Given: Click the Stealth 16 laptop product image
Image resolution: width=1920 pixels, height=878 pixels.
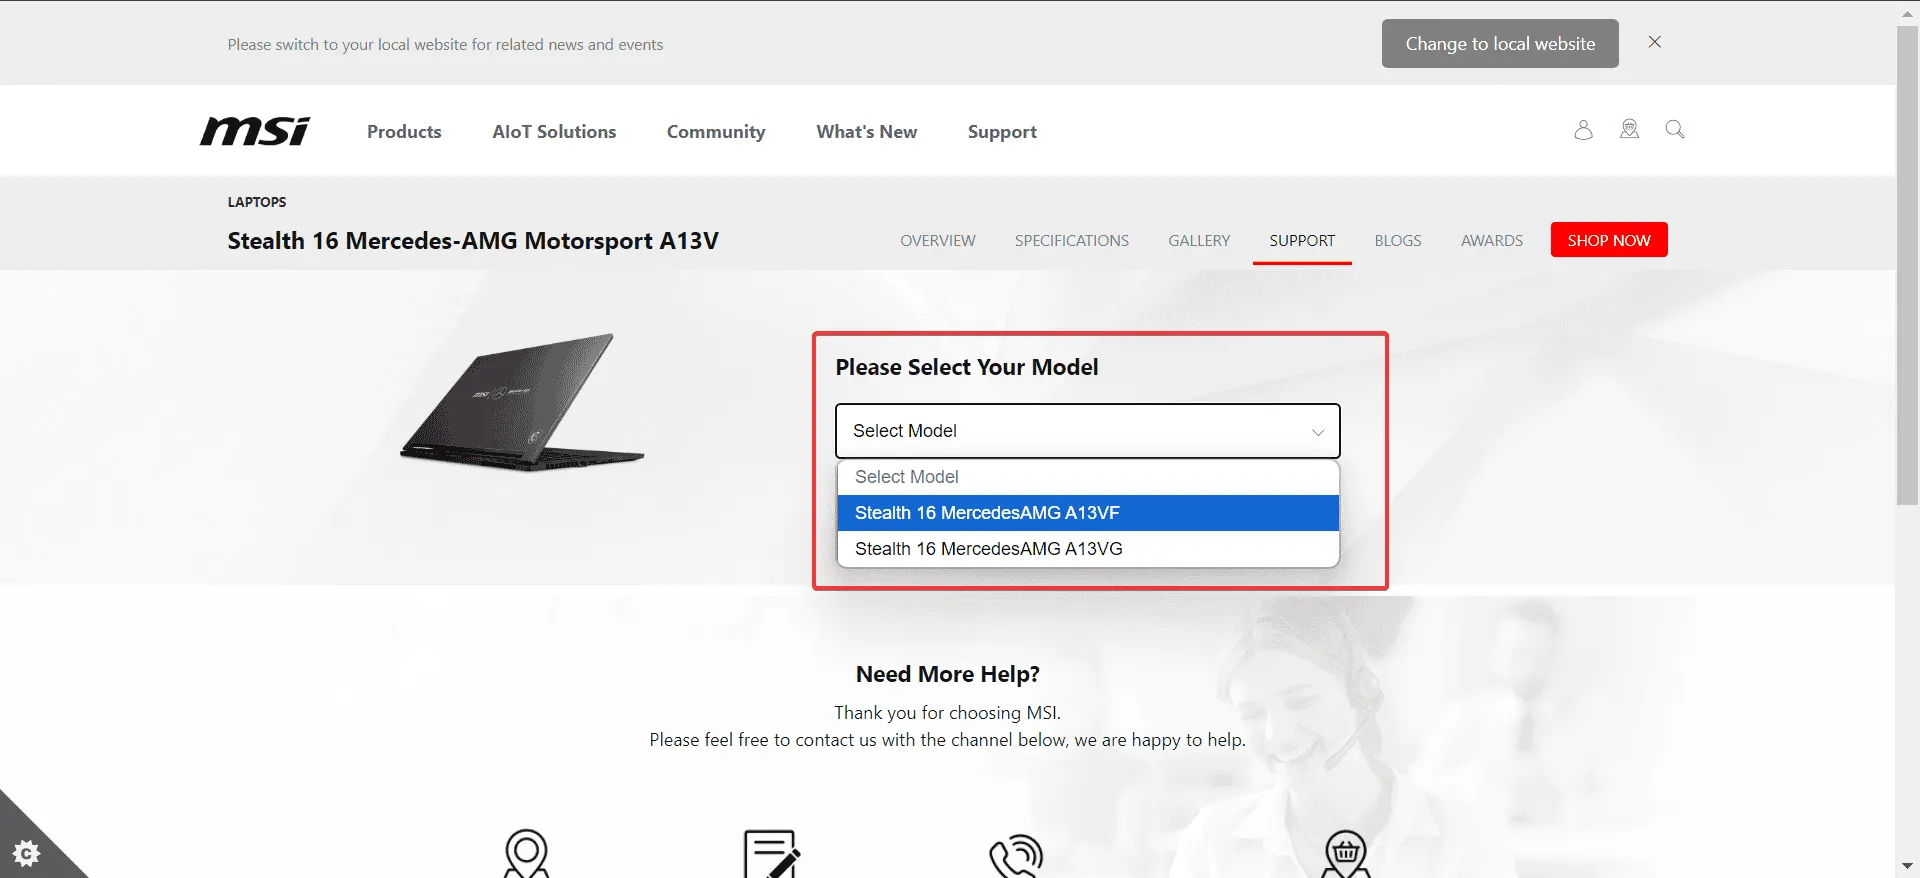Looking at the screenshot, I should [x=523, y=402].
